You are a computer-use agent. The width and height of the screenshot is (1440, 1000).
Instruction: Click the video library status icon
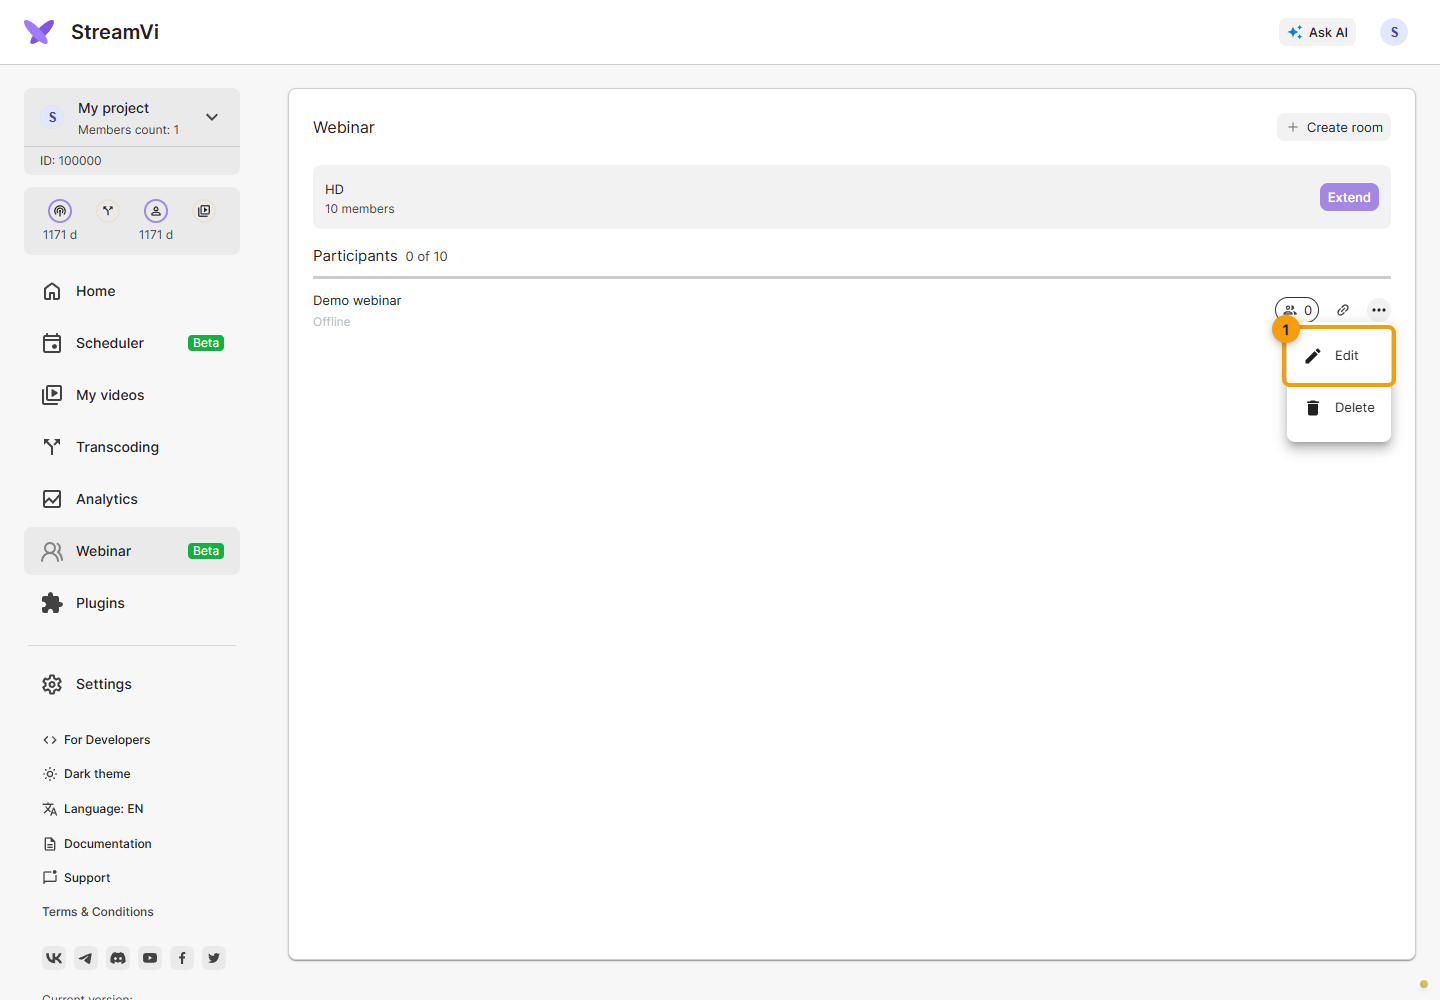[x=204, y=211]
